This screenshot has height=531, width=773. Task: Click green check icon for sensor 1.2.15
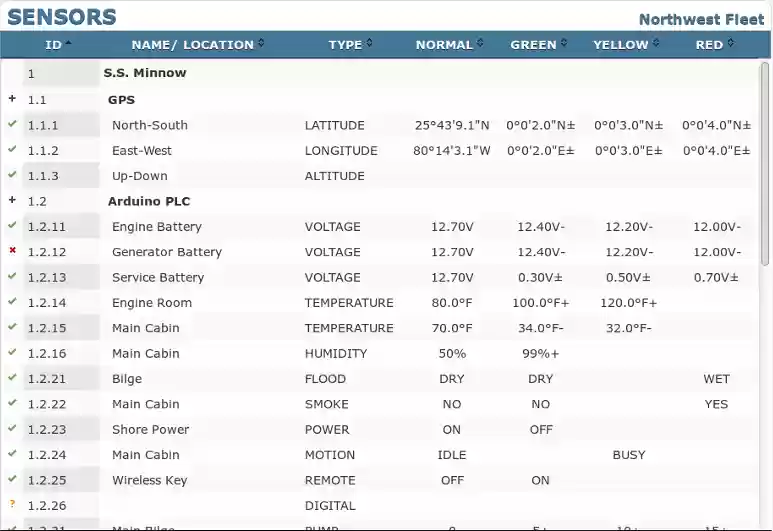(x=12, y=326)
